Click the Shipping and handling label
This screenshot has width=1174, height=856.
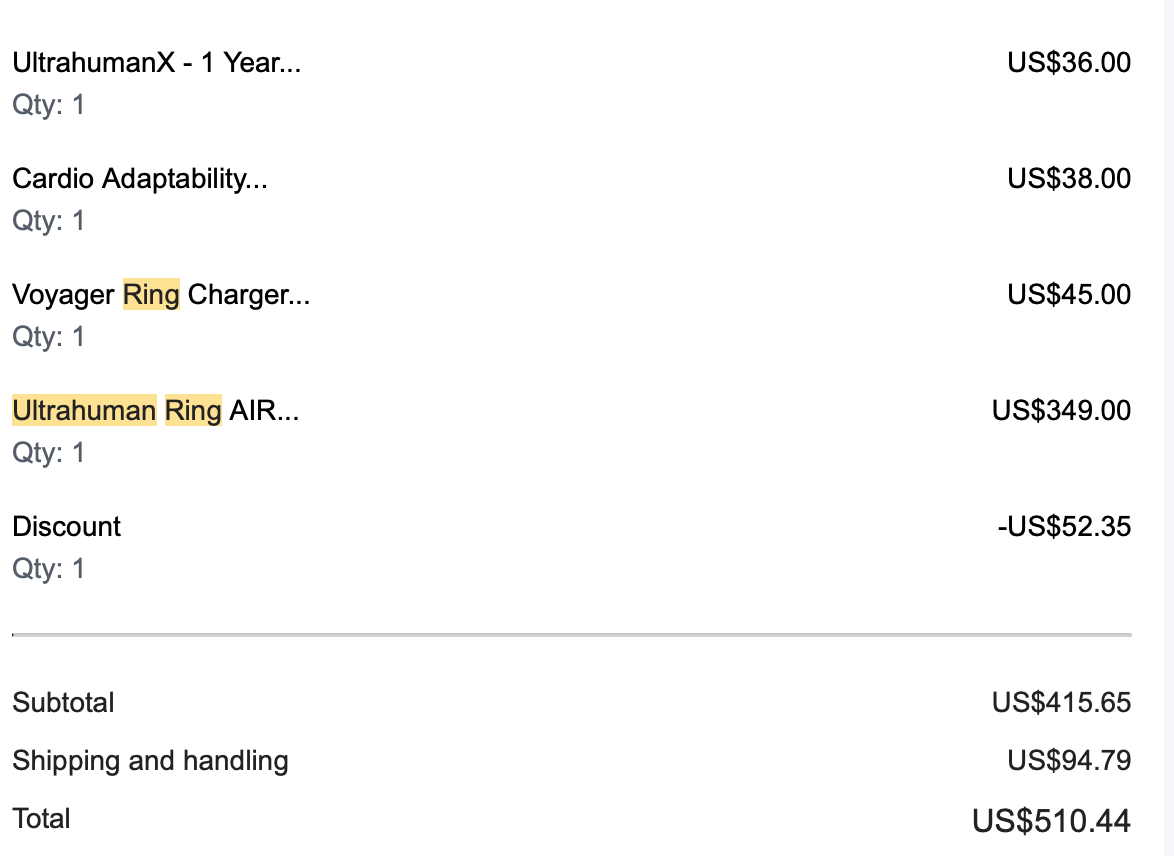click(x=150, y=761)
